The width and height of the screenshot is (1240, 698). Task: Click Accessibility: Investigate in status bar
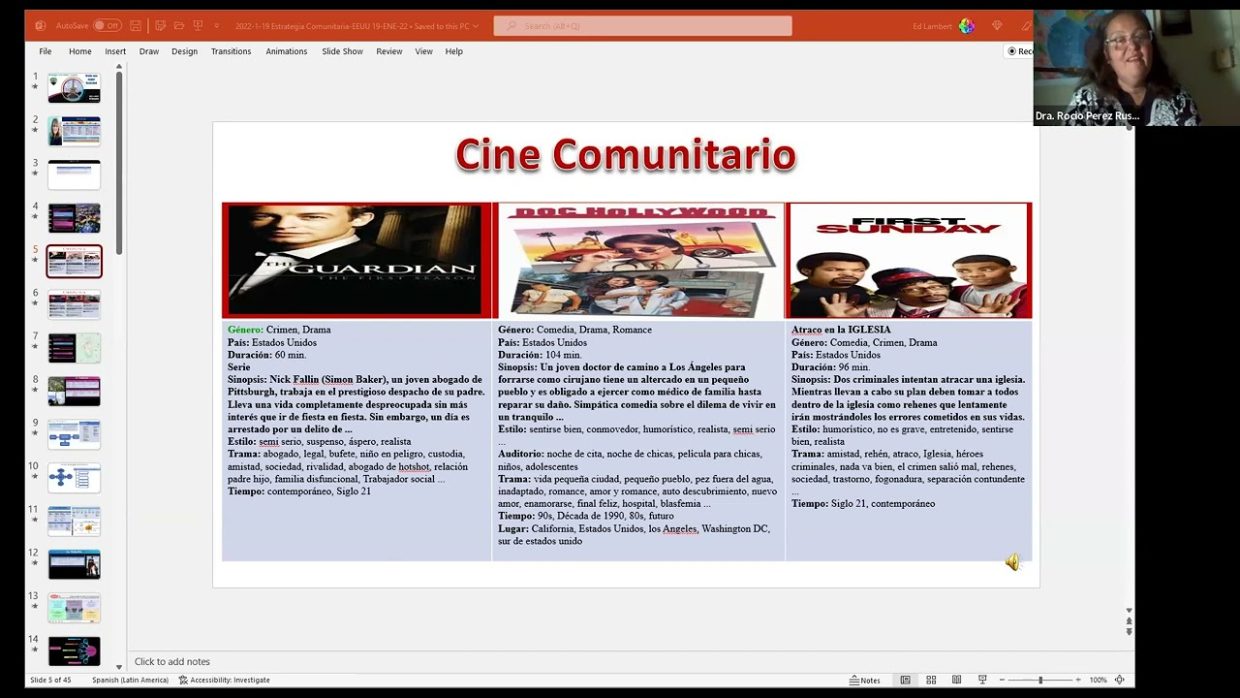(x=225, y=680)
